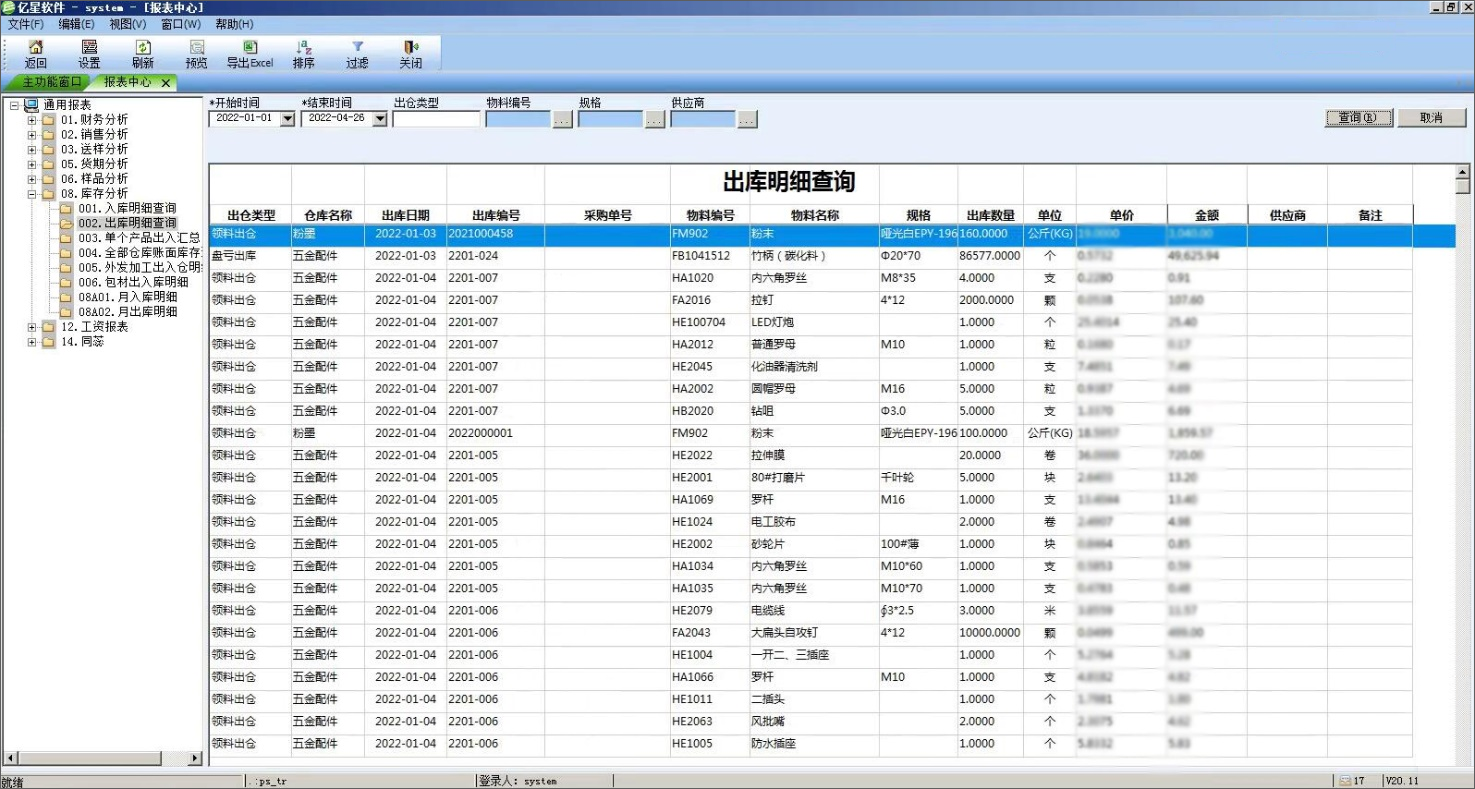1475x789 pixels.
Task: Select 004.全部仓库账面库存 report
Action: [139, 253]
